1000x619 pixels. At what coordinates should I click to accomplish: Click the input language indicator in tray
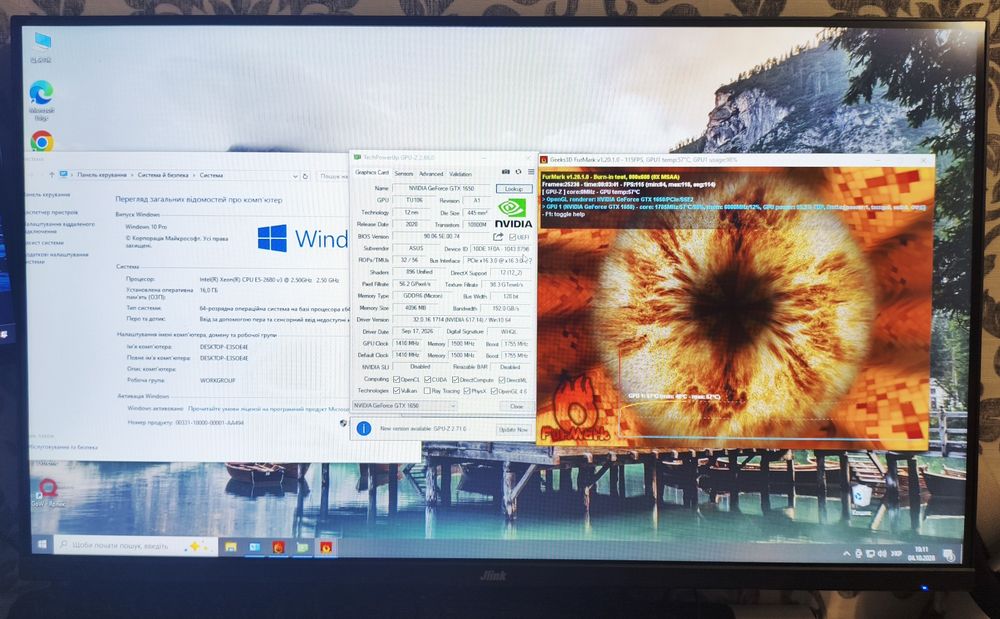[x=897, y=553]
